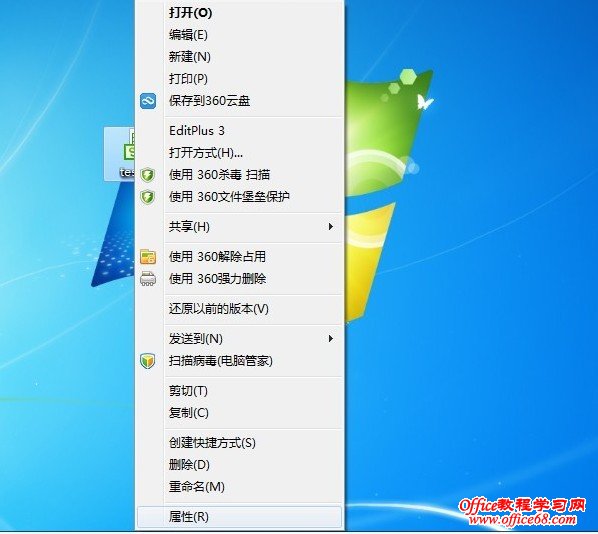Select 使用 360强力删除
Screen dimensions: 598x534
240,279
